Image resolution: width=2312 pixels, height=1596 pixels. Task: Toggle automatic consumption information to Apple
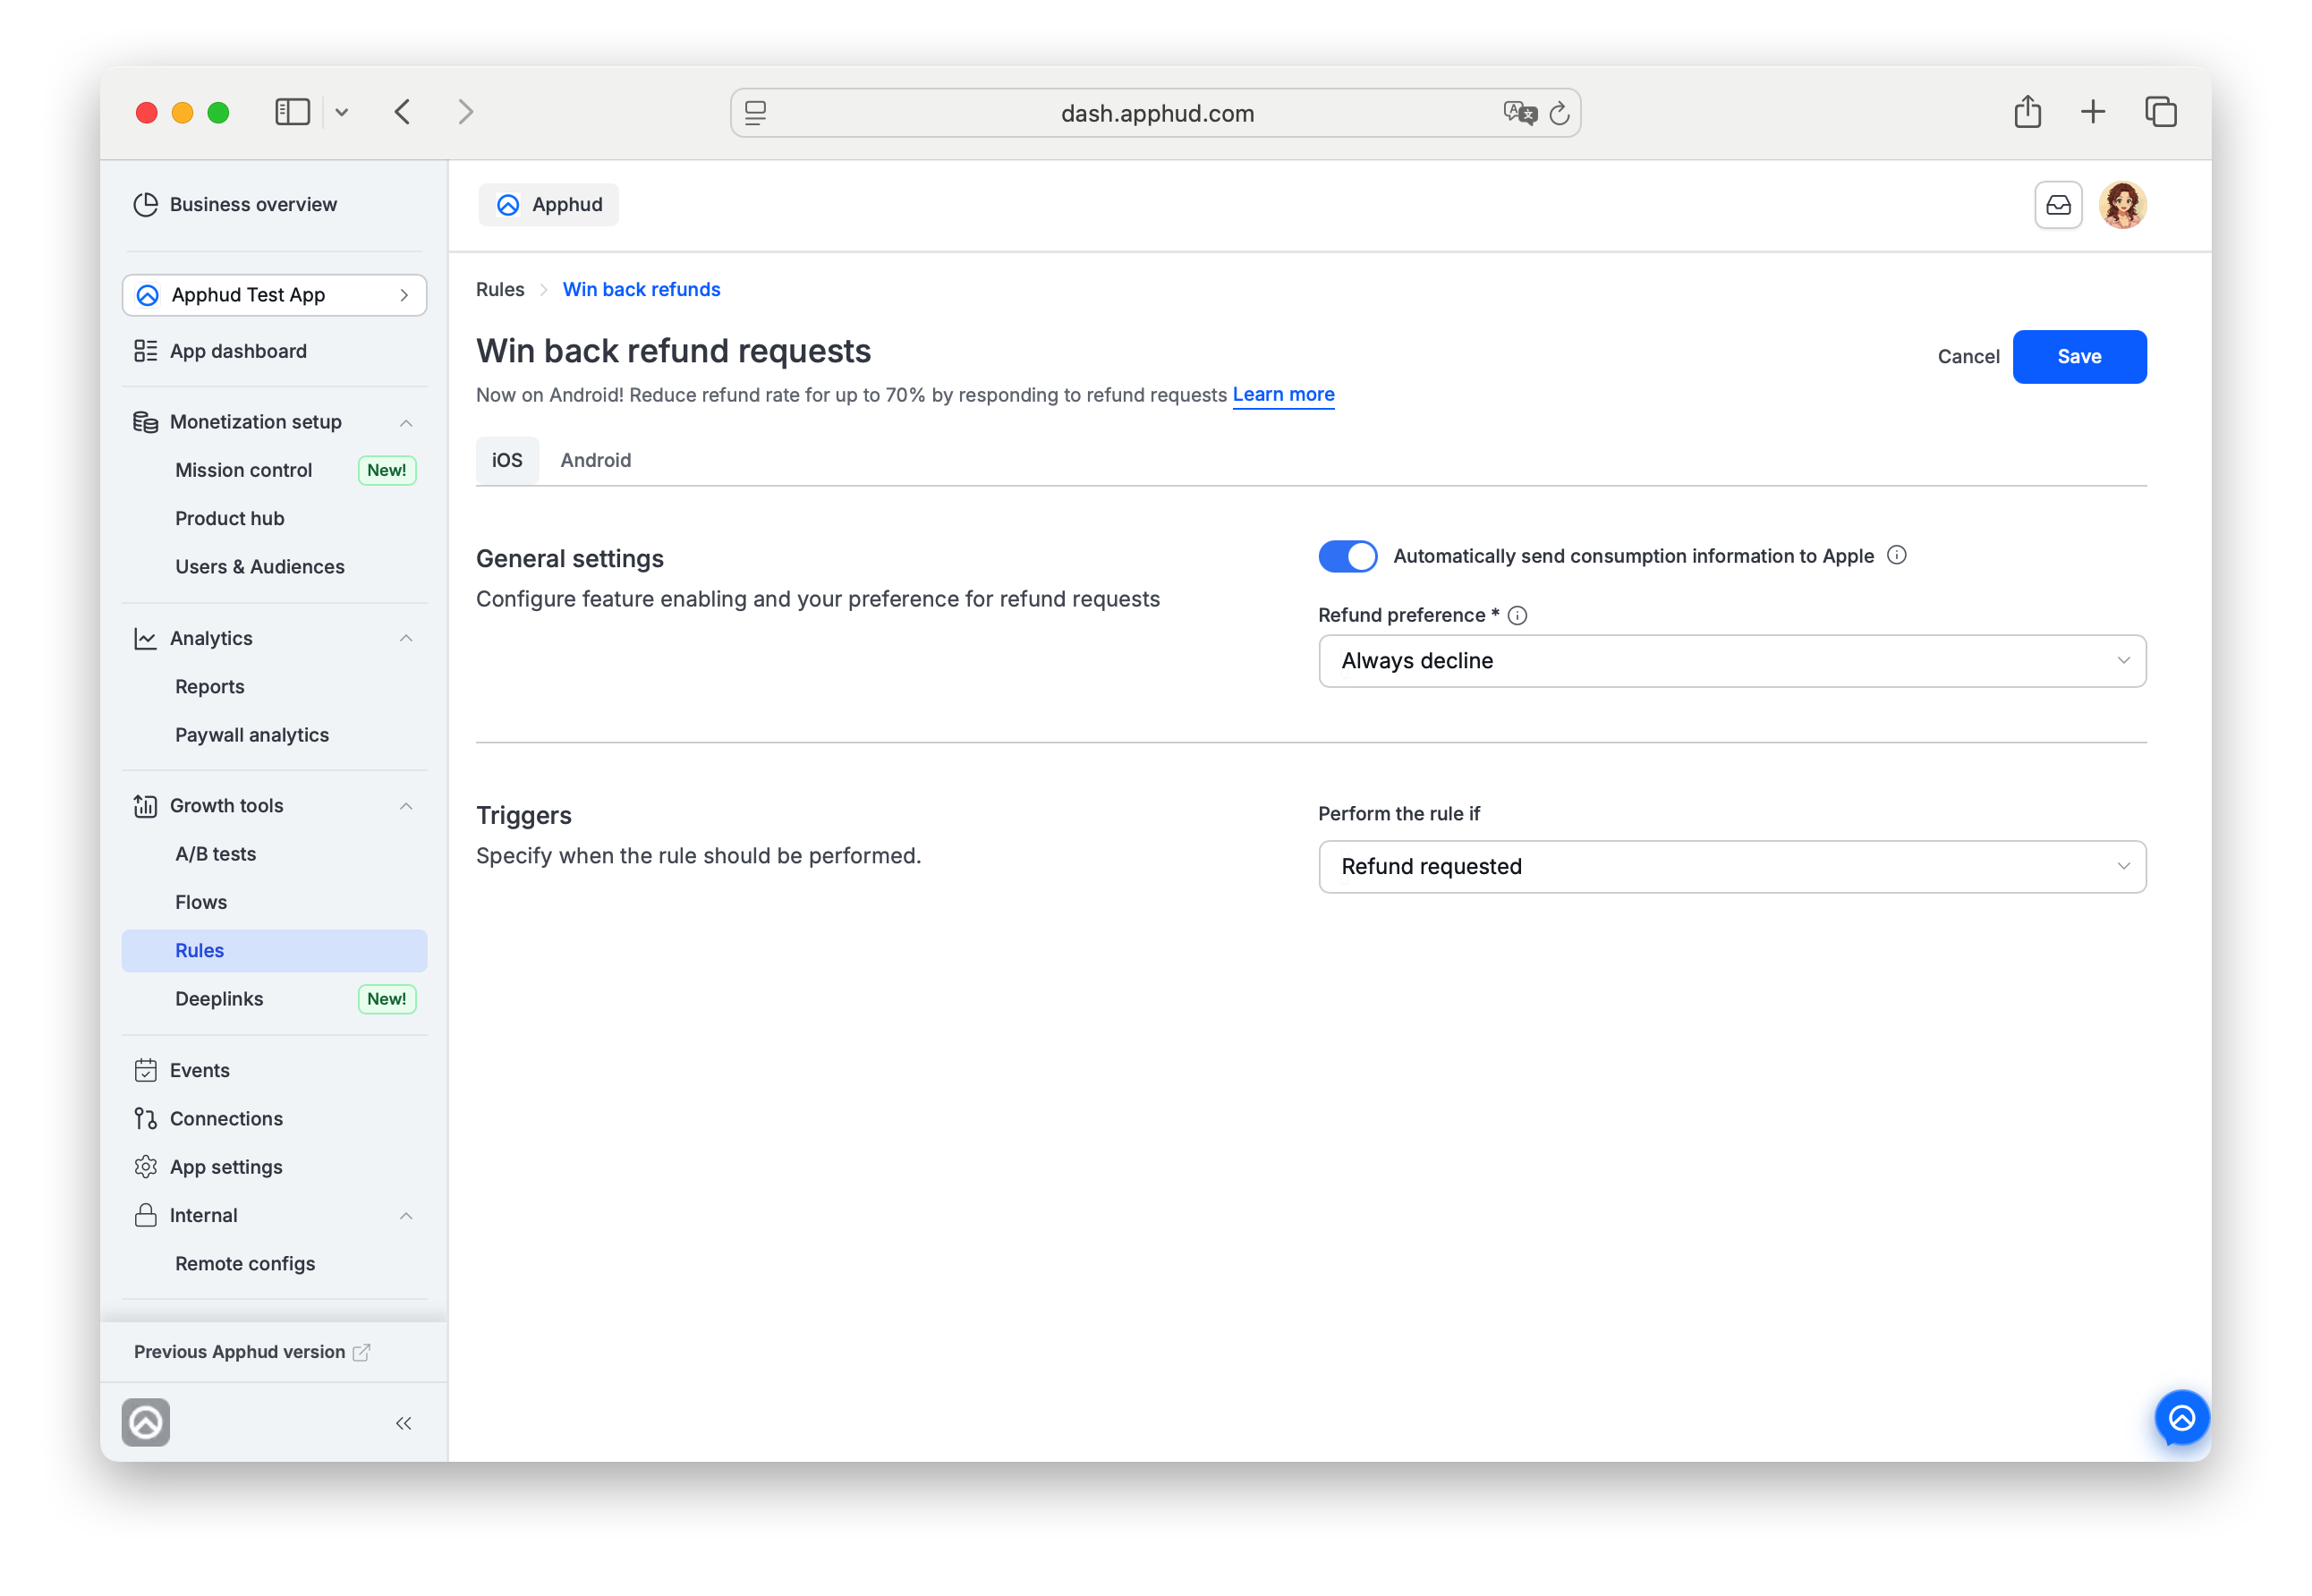coord(1347,556)
